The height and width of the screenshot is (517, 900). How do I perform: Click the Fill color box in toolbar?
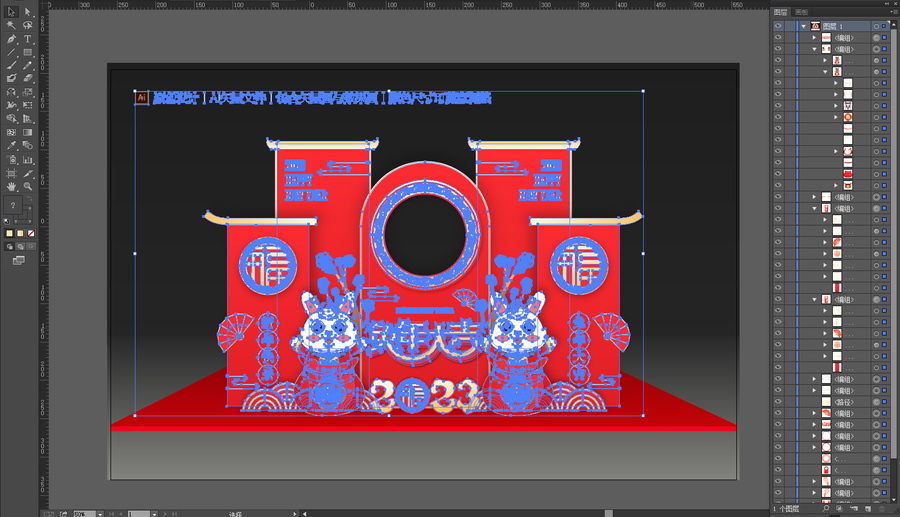click(x=13, y=205)
